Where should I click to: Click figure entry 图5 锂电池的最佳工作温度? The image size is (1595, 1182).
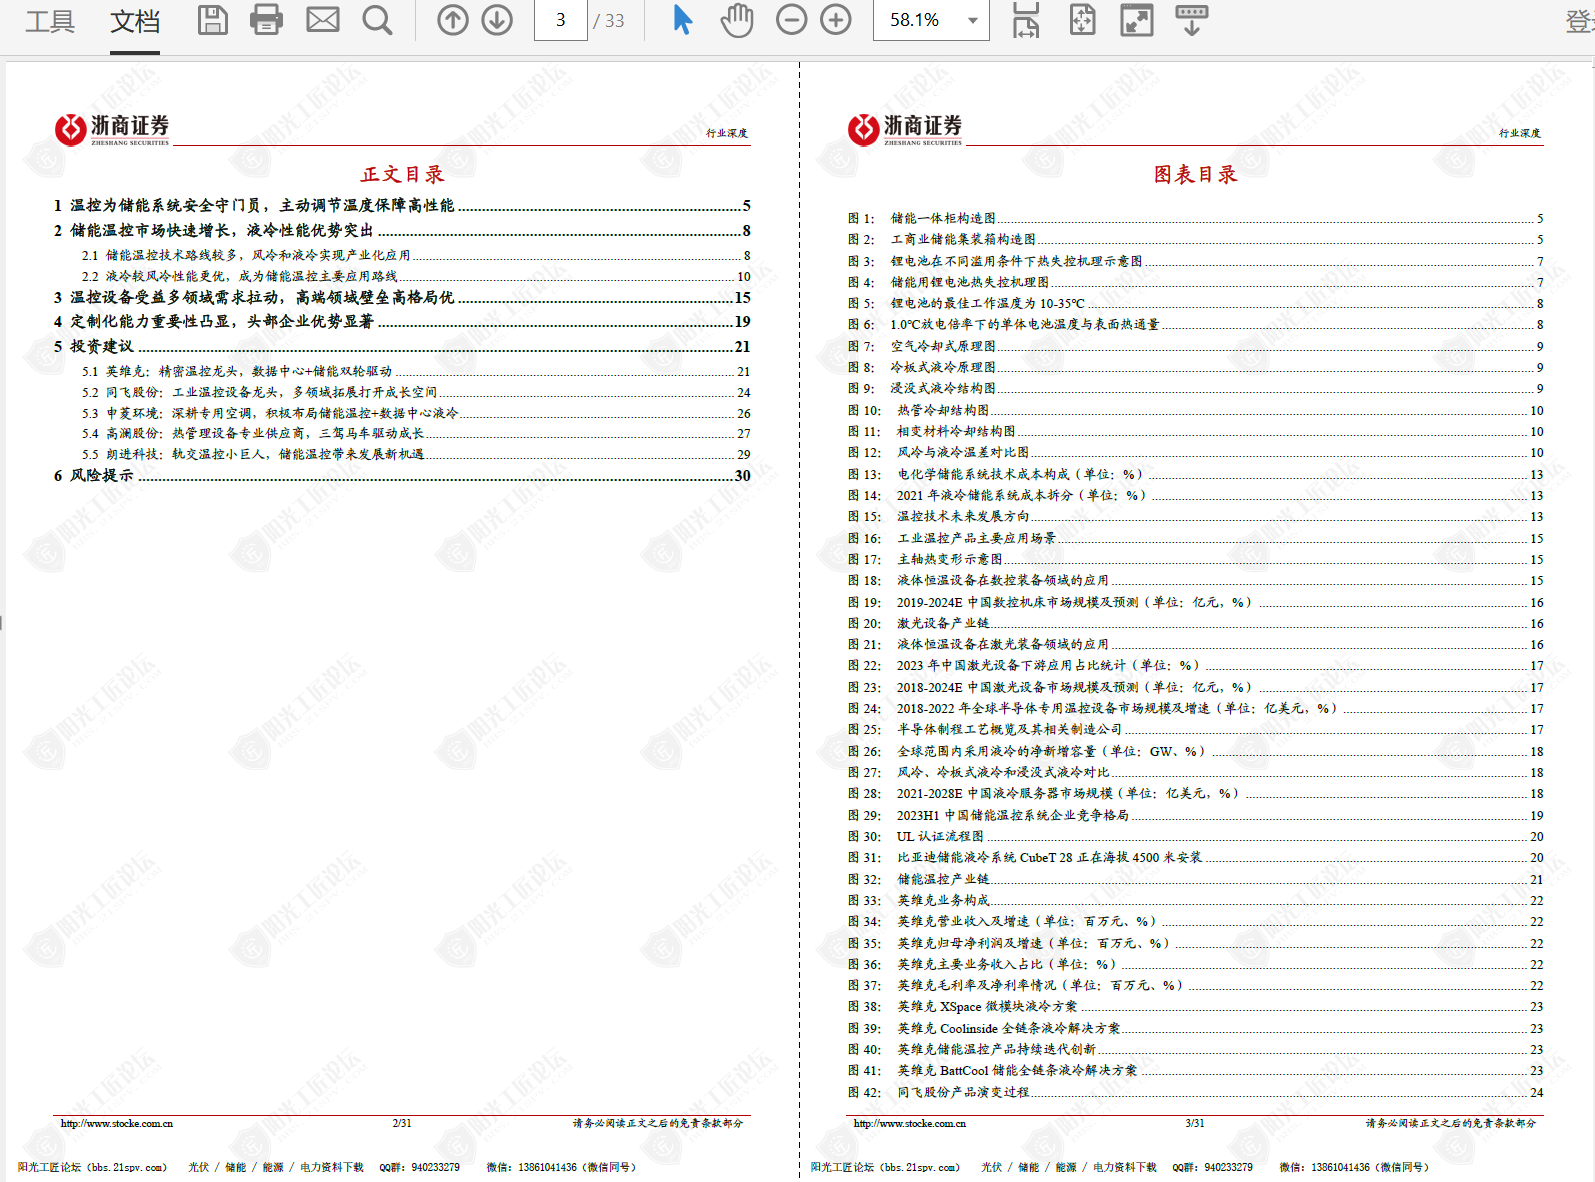tap(1195, 303)
